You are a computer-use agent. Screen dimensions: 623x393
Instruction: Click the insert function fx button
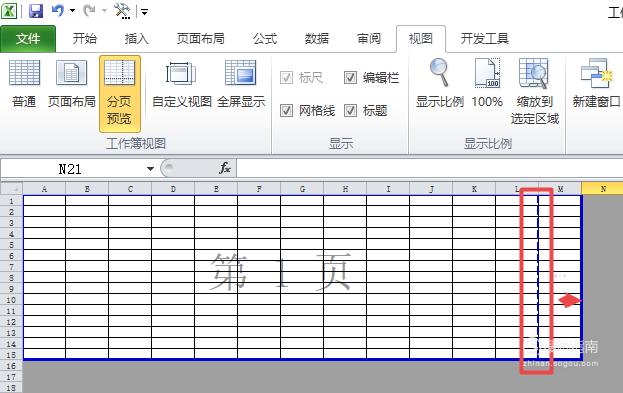pyautogui.click(x=225, y=168)
